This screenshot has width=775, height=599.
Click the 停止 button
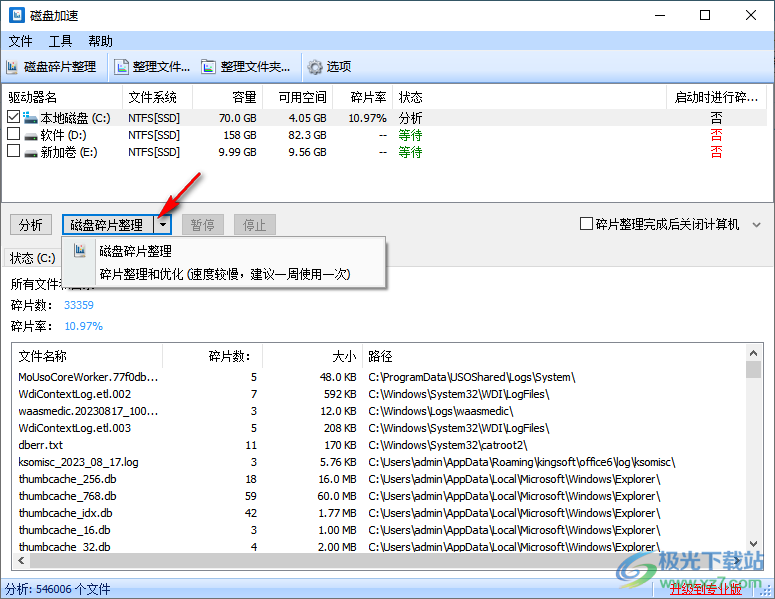pyautogui.click(x=255, y=225)
